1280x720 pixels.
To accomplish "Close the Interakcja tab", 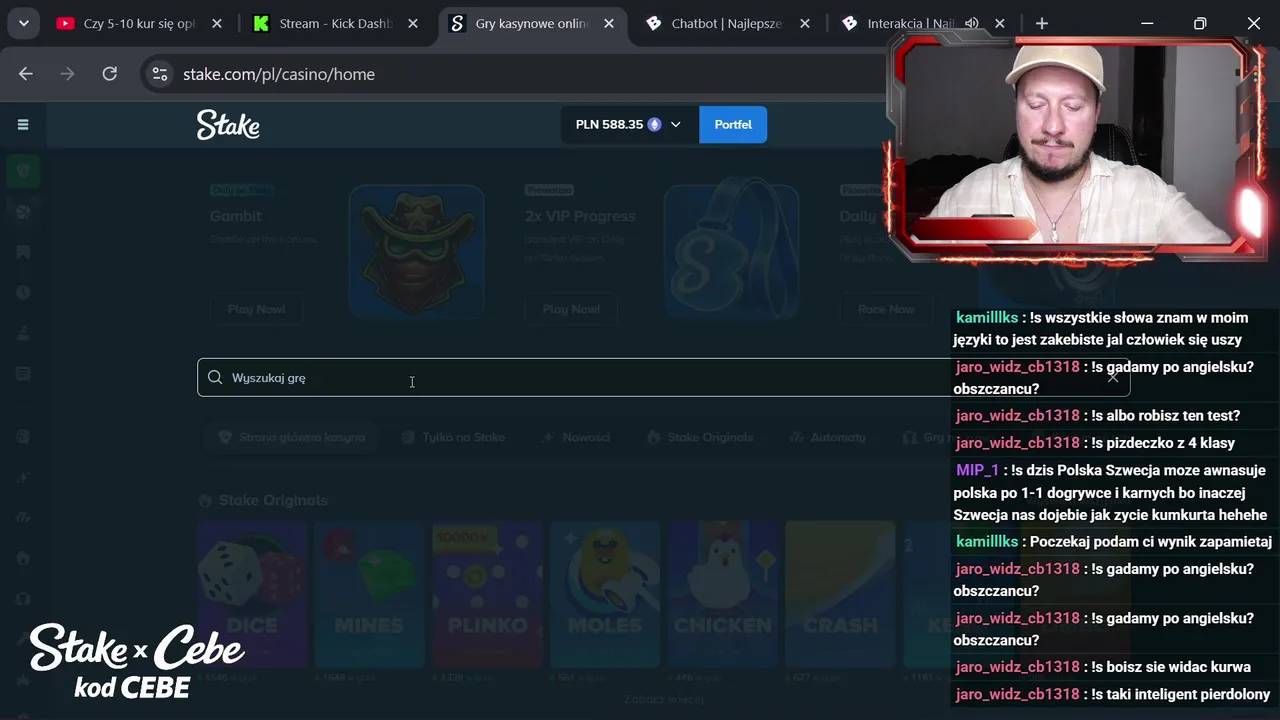I will 1000,23.
